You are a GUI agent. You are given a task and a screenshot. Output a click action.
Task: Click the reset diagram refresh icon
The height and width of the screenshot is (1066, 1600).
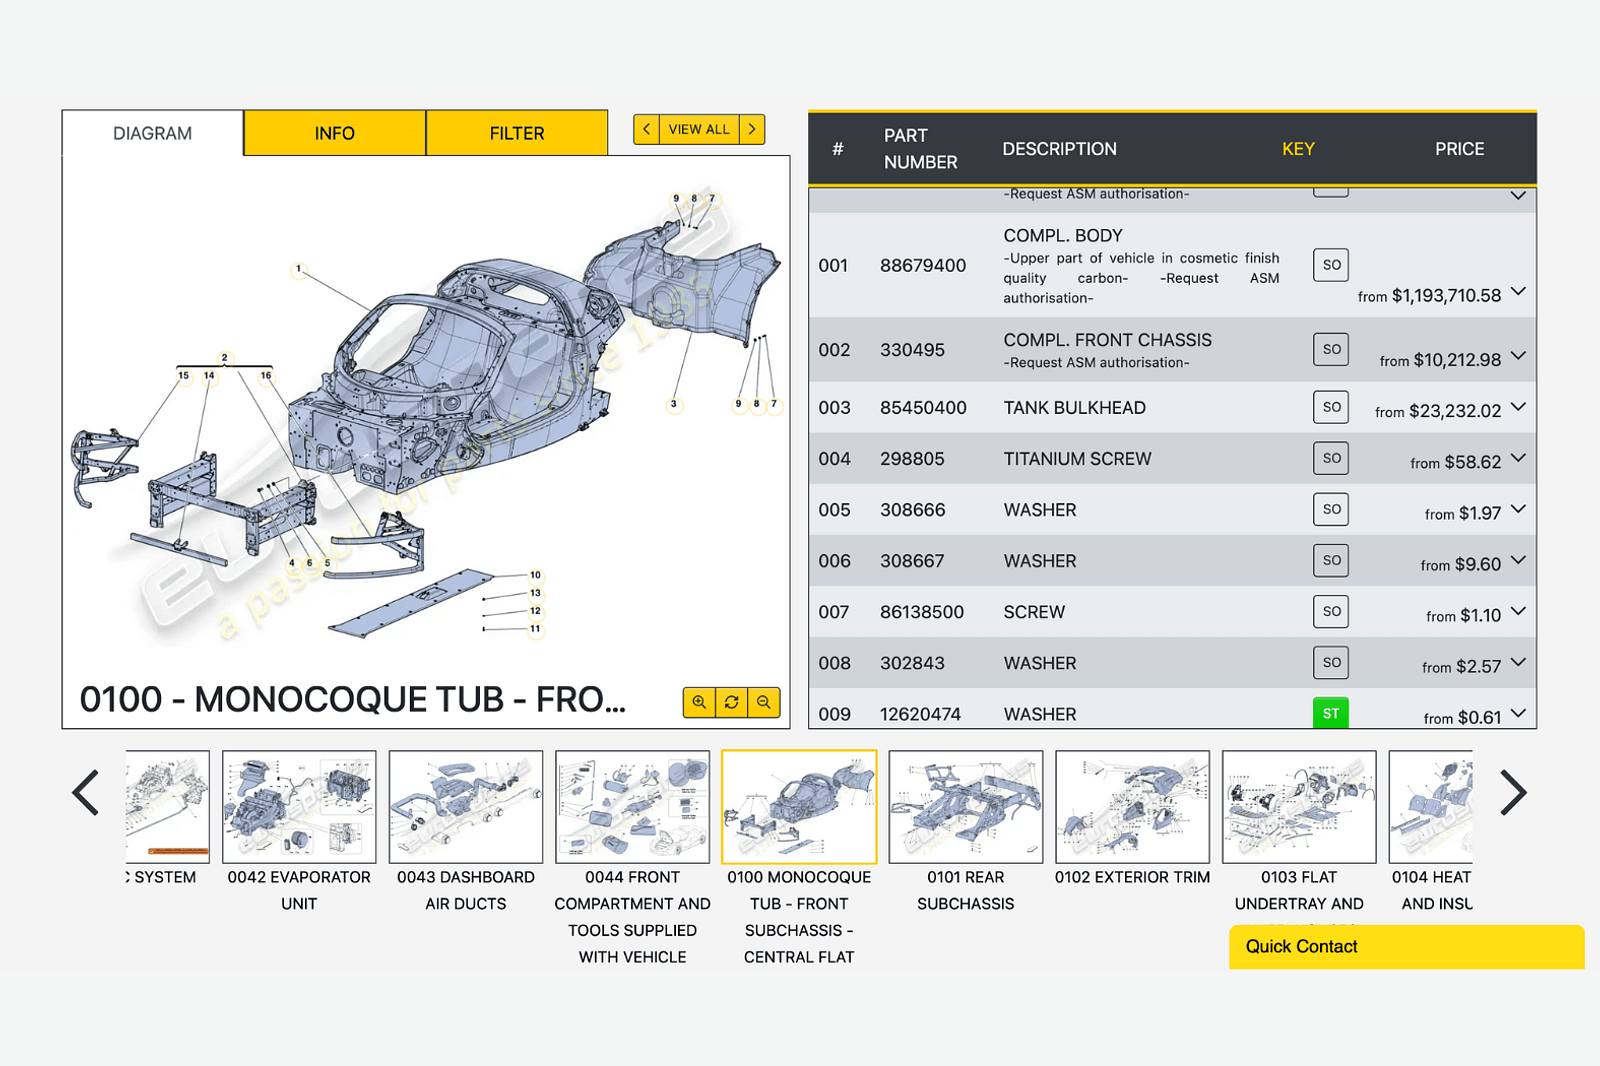coord(731,702)
